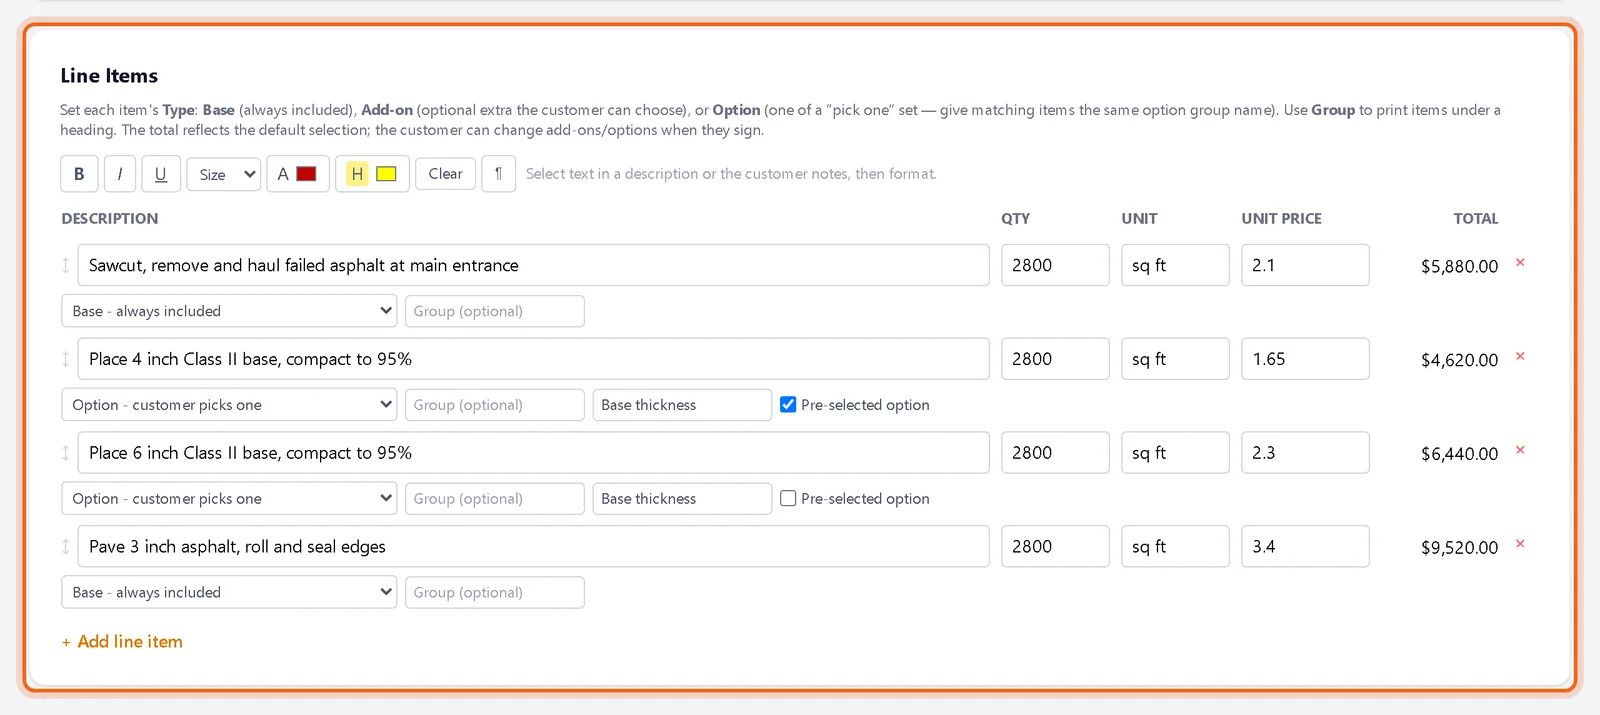Pick the yellow highlight color swatch
This screenshot has width=1600, height=715.
(386, 174)
